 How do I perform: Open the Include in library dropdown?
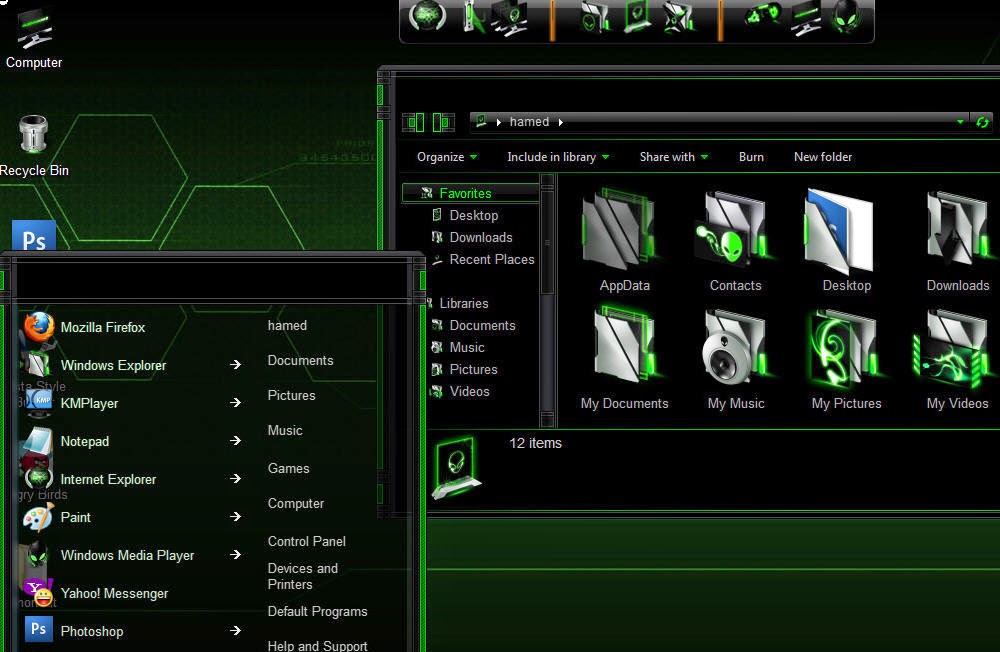558,157
